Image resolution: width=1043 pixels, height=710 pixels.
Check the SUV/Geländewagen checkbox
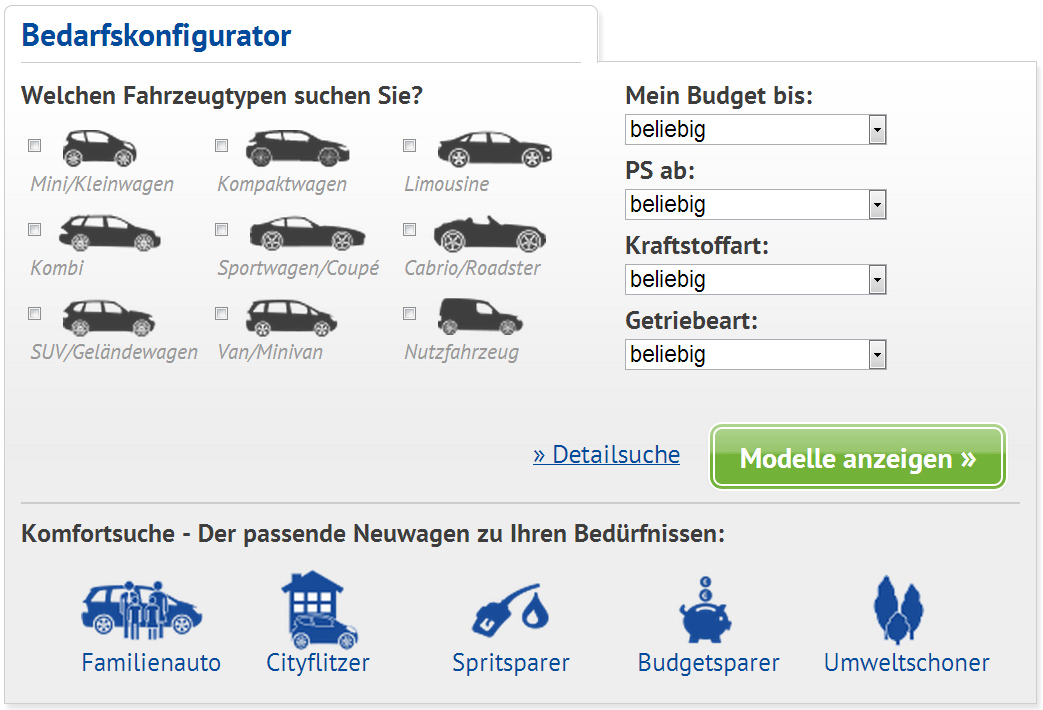[x=35, y=314]
